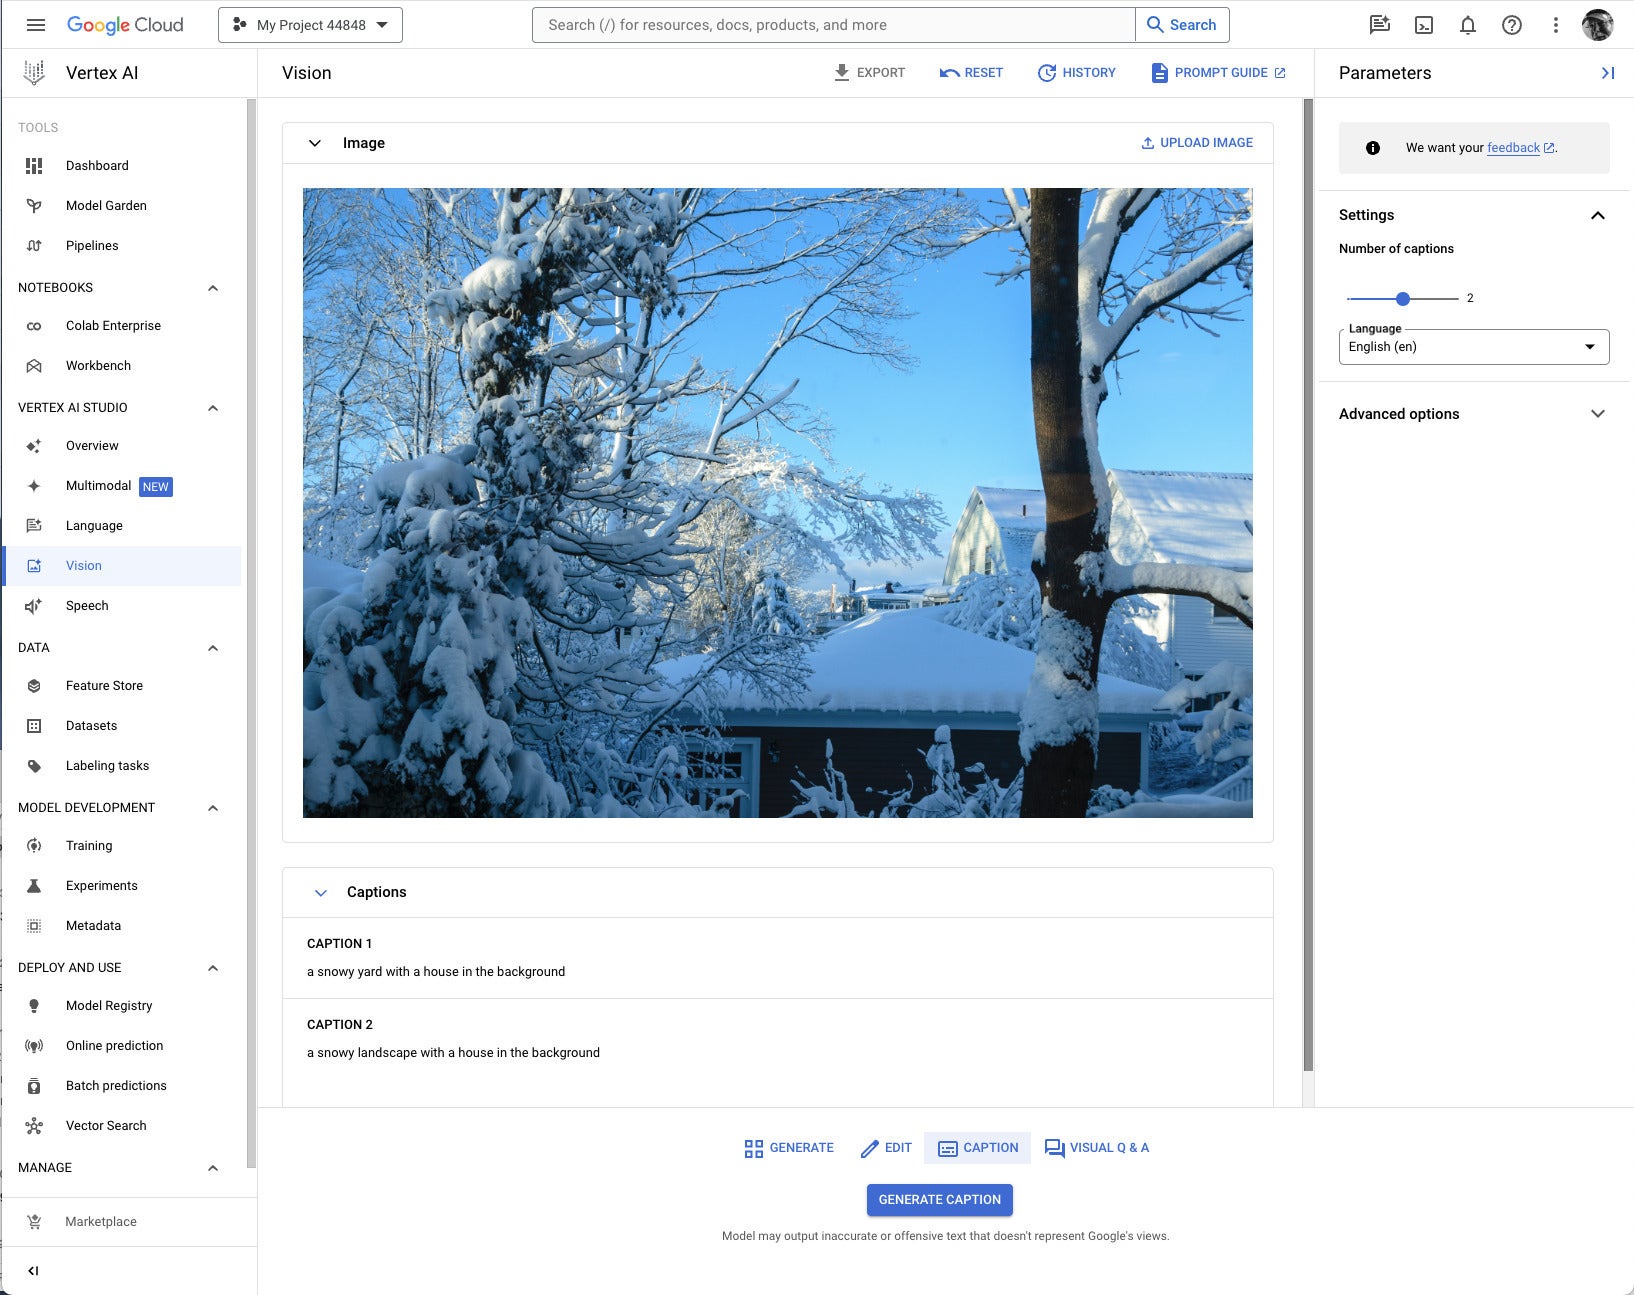Open the notifications bell

pyautogui.click(x=1468, y=25)
